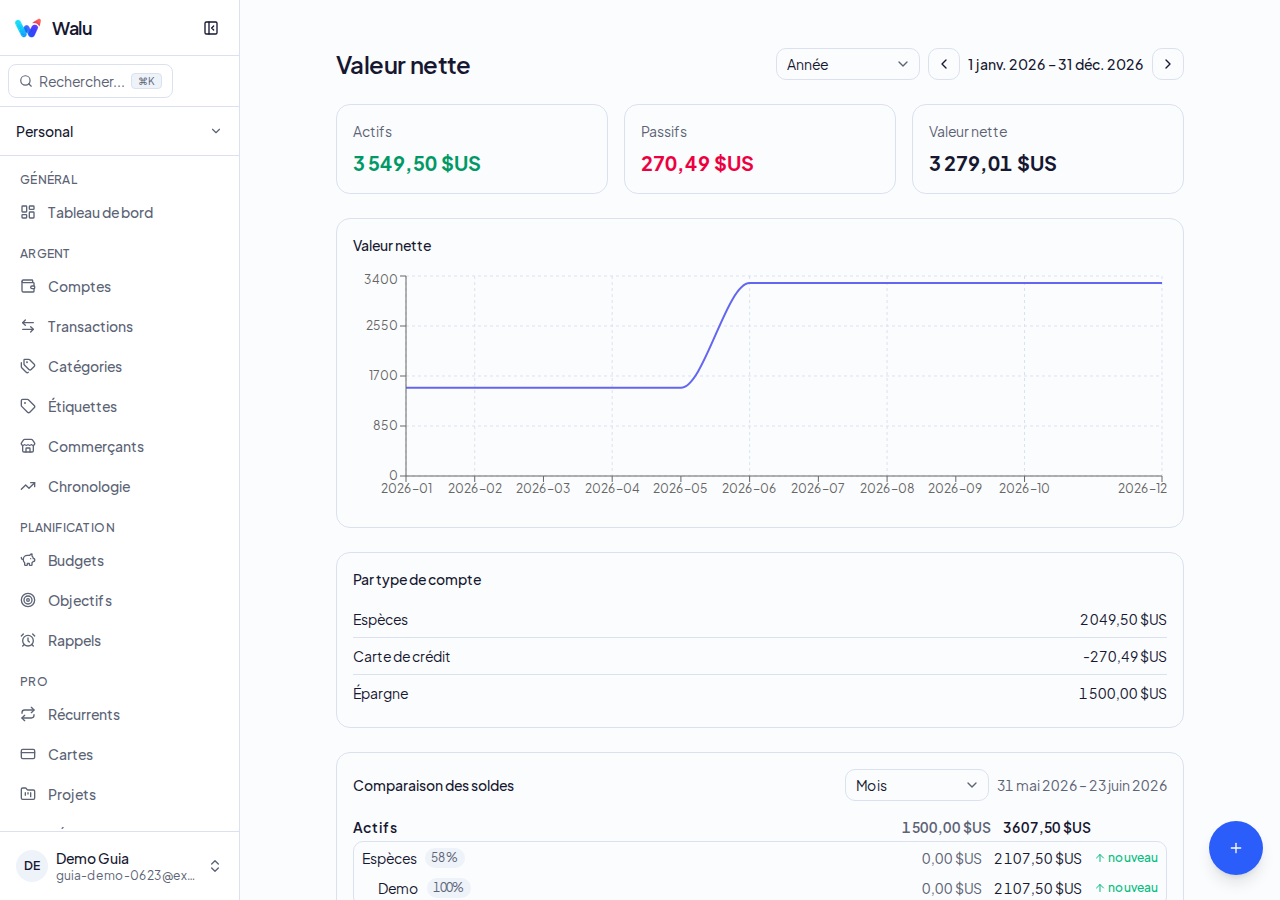Click the Demo account comparison row
Image resolution: width=1280 pixels, height=900 pixels.
[760, 888]
